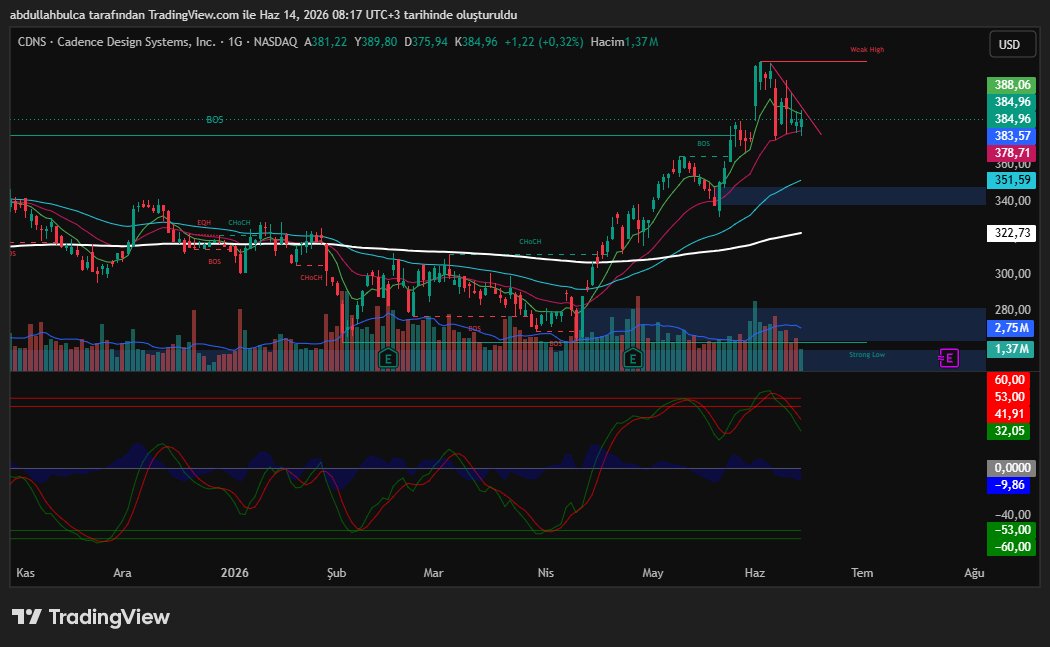Click the Mar label on time axis

point(433,573)
